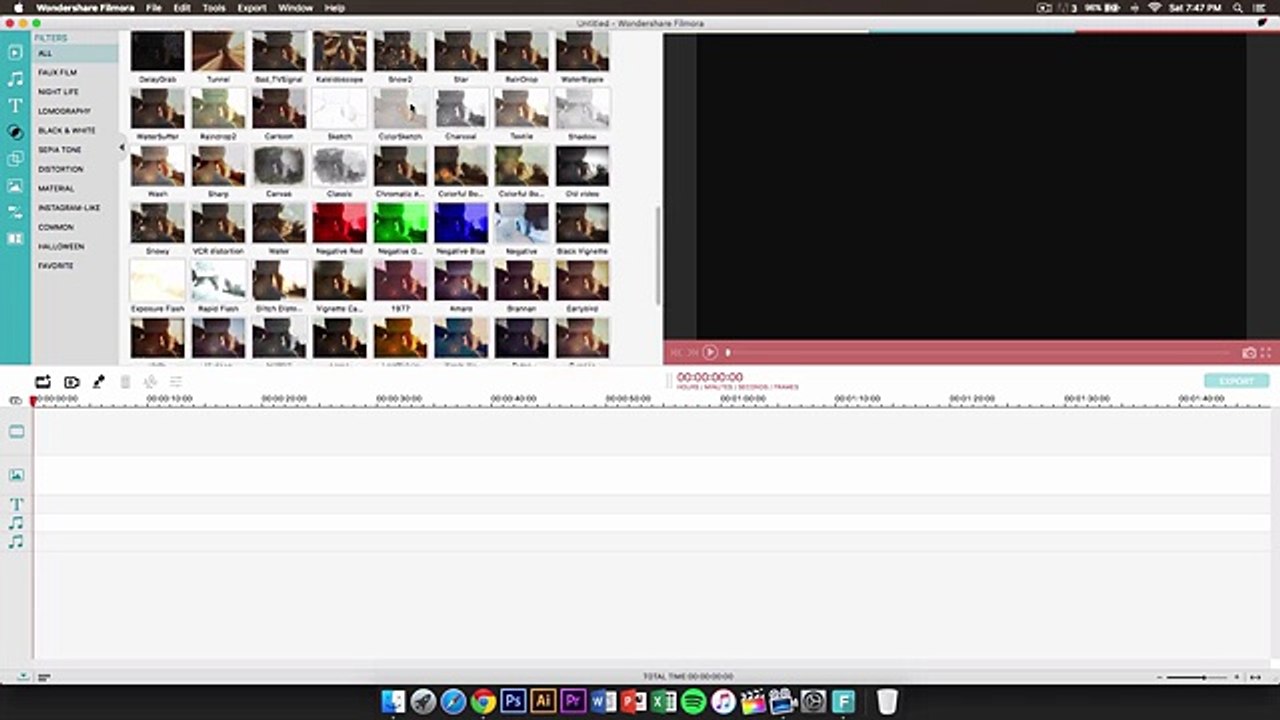Open Photoshop from the dock
This screenshot has height=720, width=1280.
point(513,701)
